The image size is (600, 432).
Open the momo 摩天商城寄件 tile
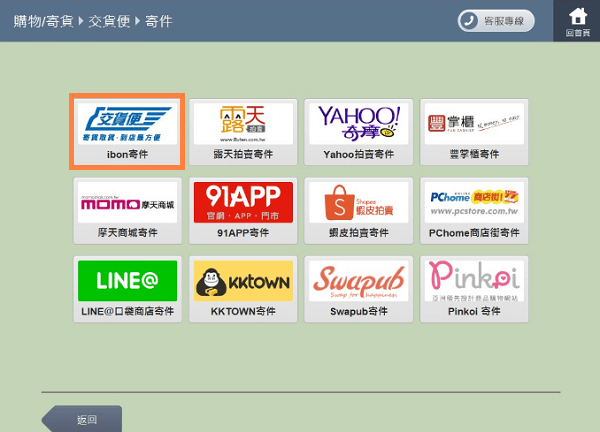(x=127, y=210)
